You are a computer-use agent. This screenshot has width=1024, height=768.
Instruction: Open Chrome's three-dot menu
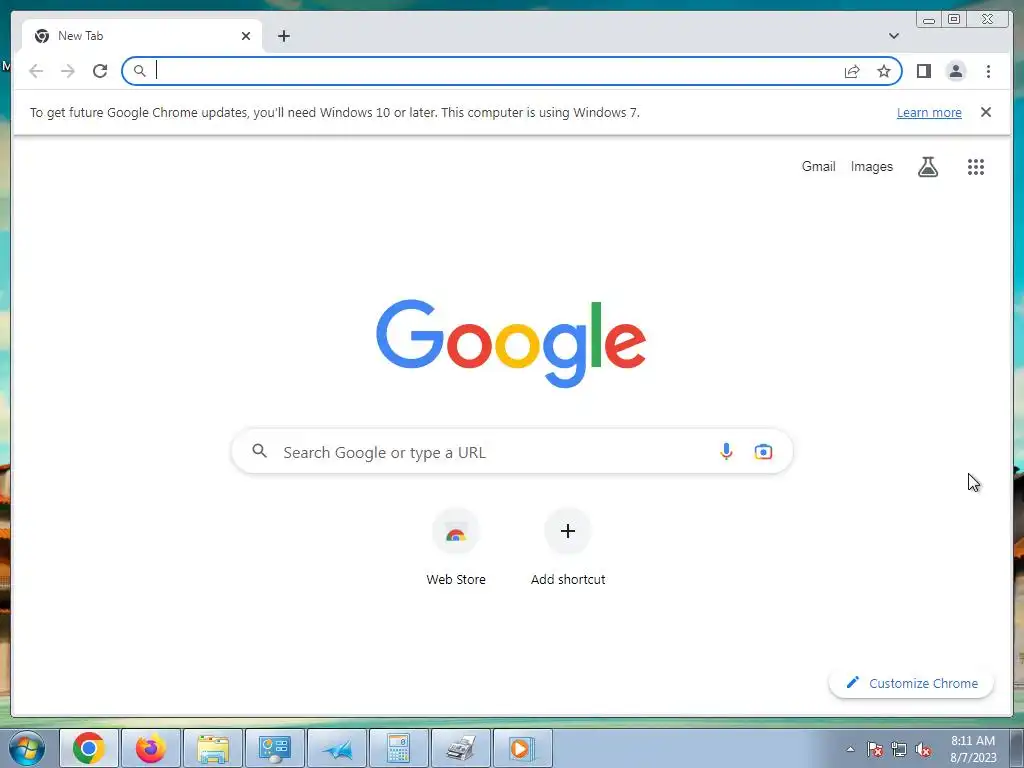[x=988, y=71]
